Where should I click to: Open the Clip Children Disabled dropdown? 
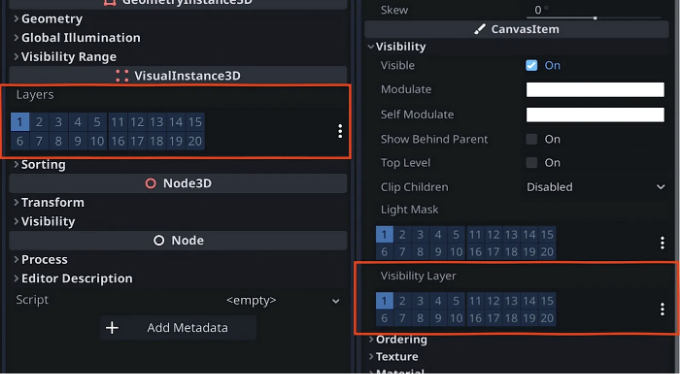click(595, 187)
